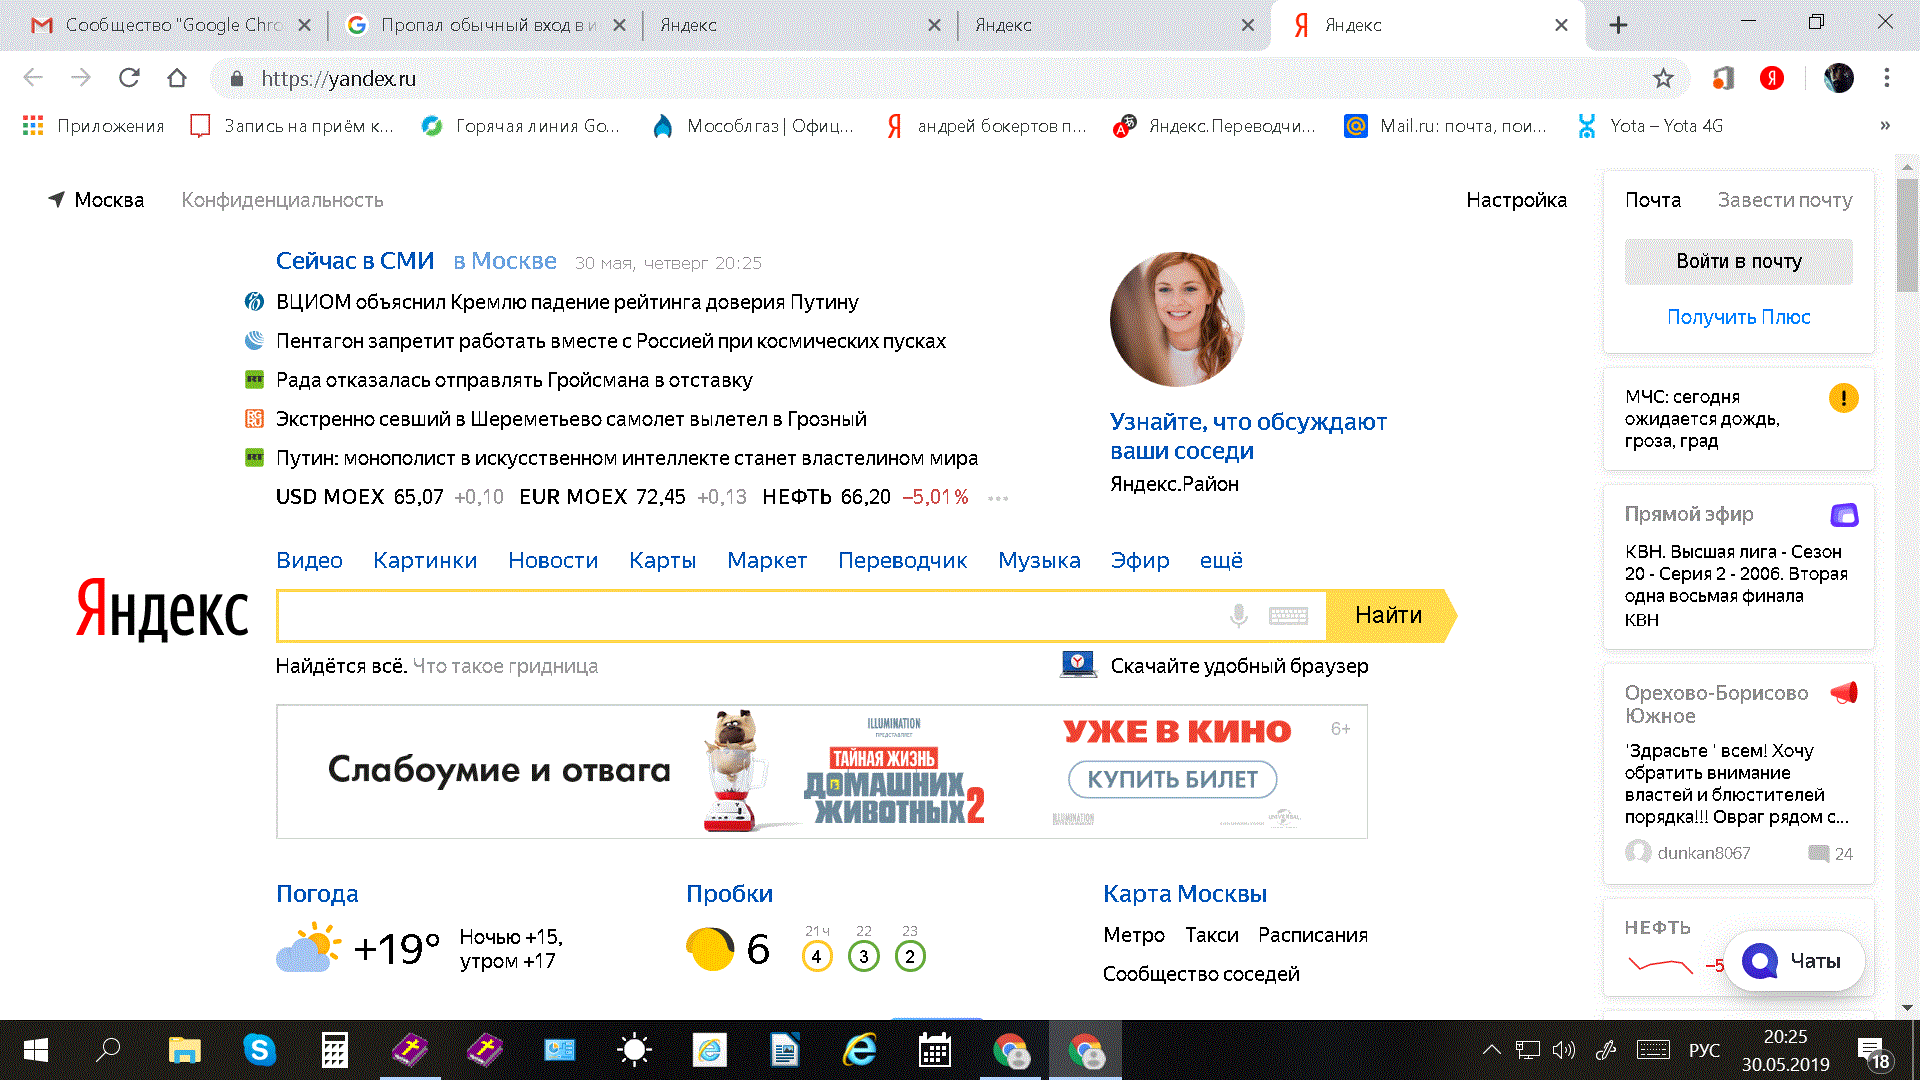Switch to the Gmail community tab

[170, 25]
